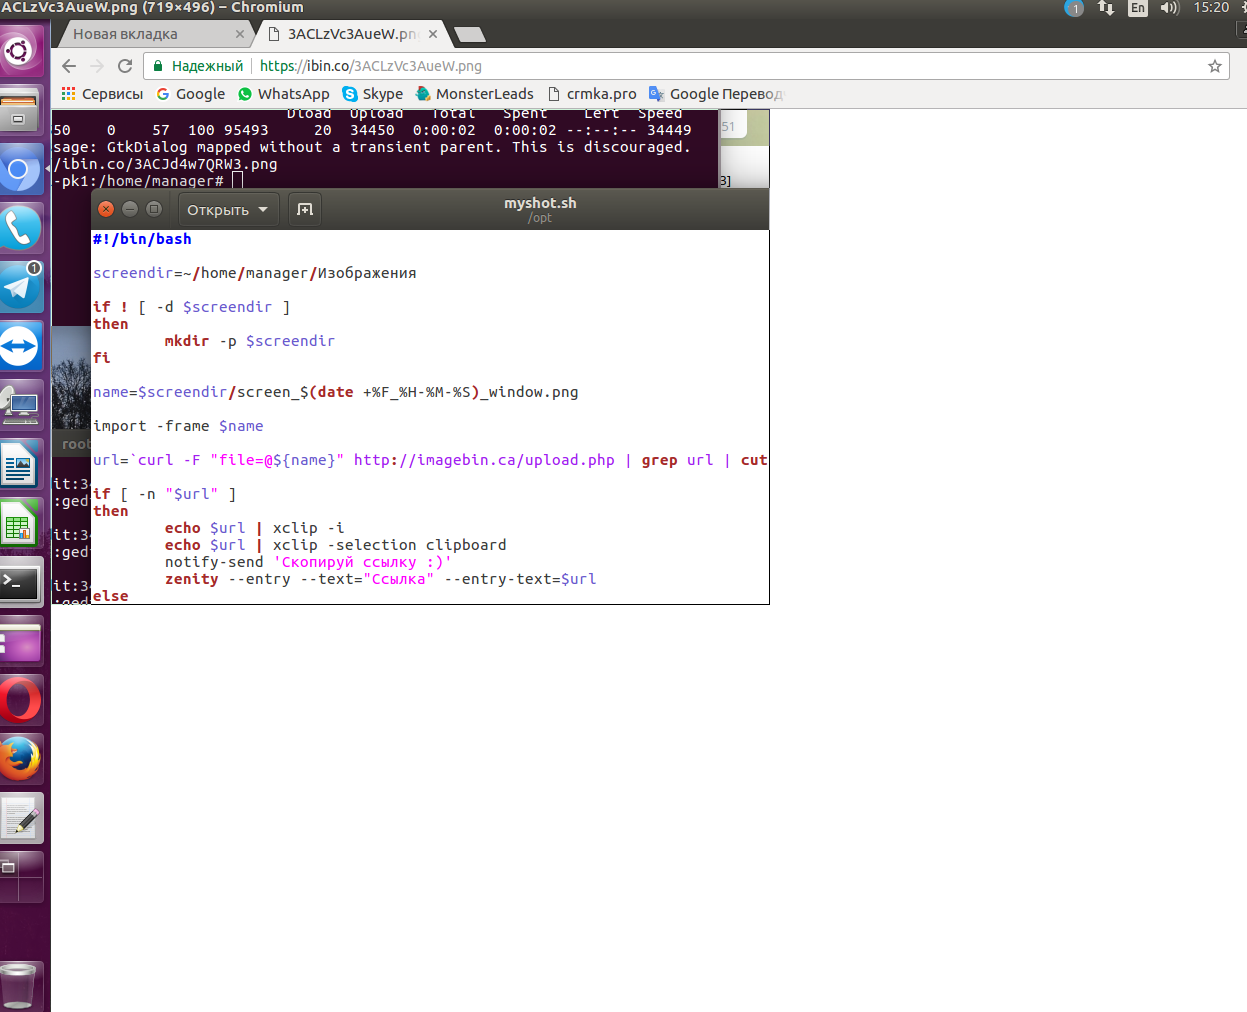This screenshot has height=1012, width=1247.
Task: Open the sound volume indicator
Action: click(x=1170, y=8)
